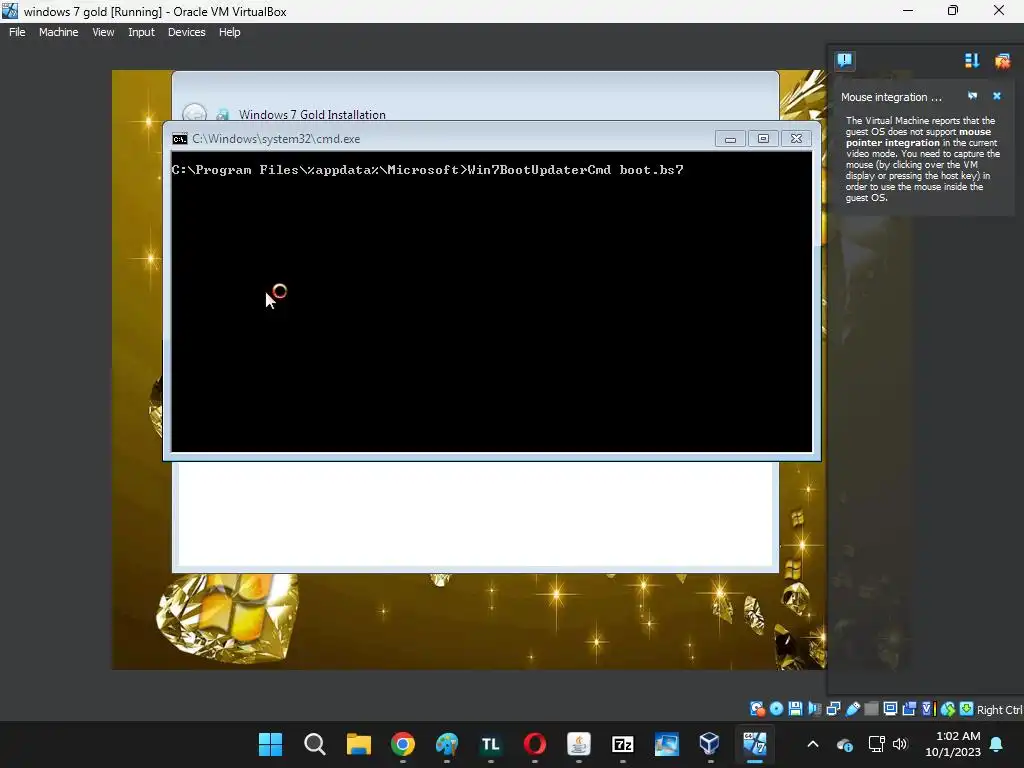Click the keyboard capture host key icon

tap(967, 709)
